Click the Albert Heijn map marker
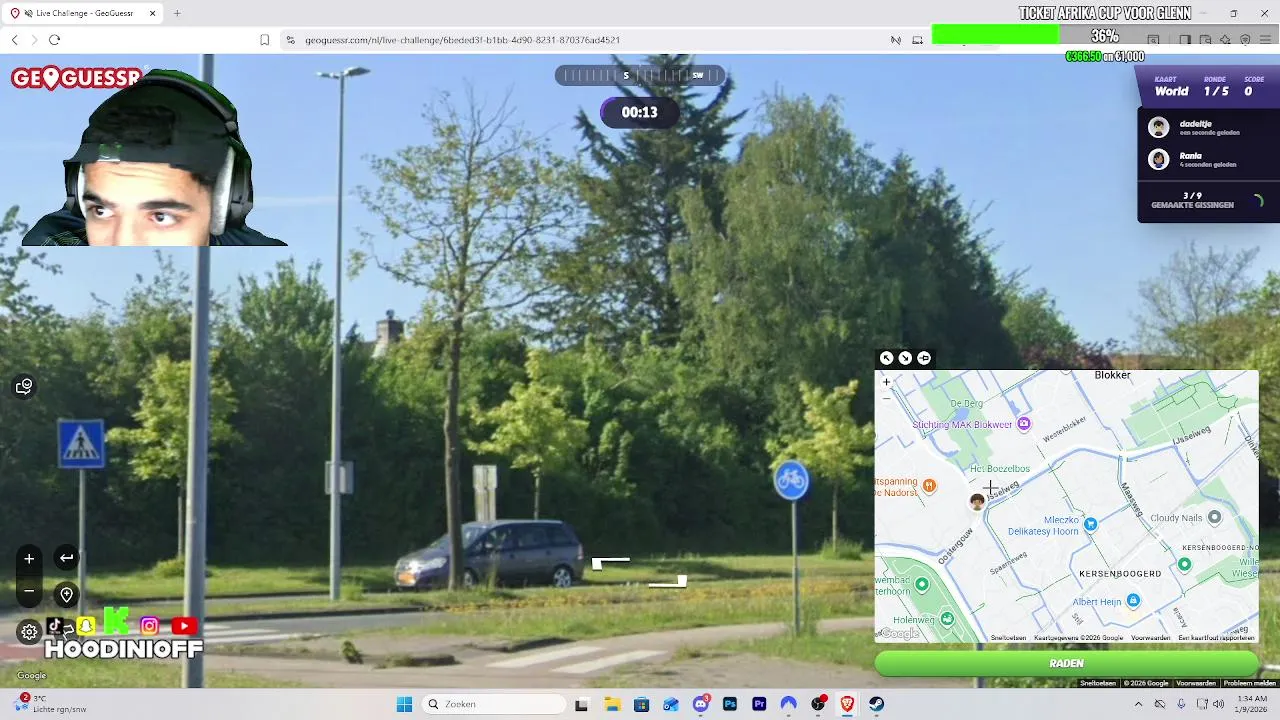 (x=1133, y=601)
